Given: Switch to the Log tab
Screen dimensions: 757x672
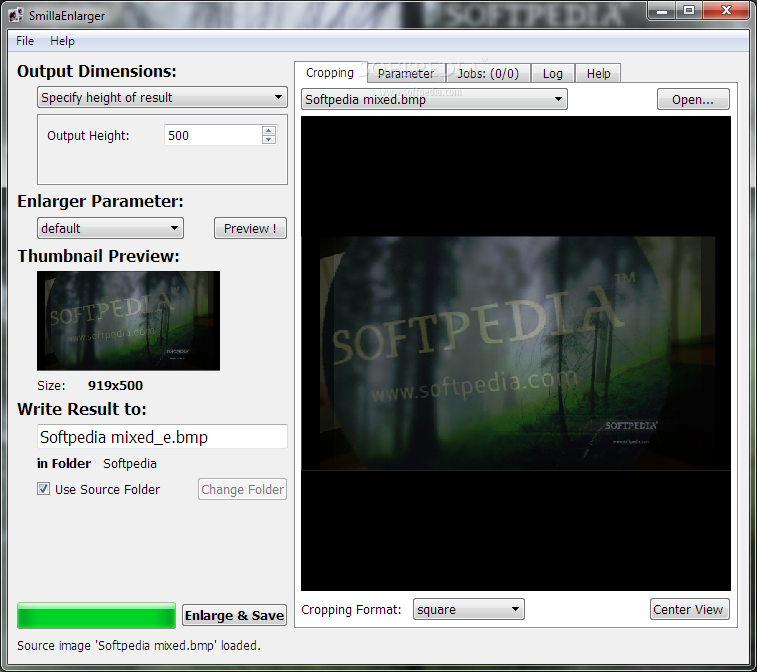Looking at the screenshot, I should click(552, 73).
